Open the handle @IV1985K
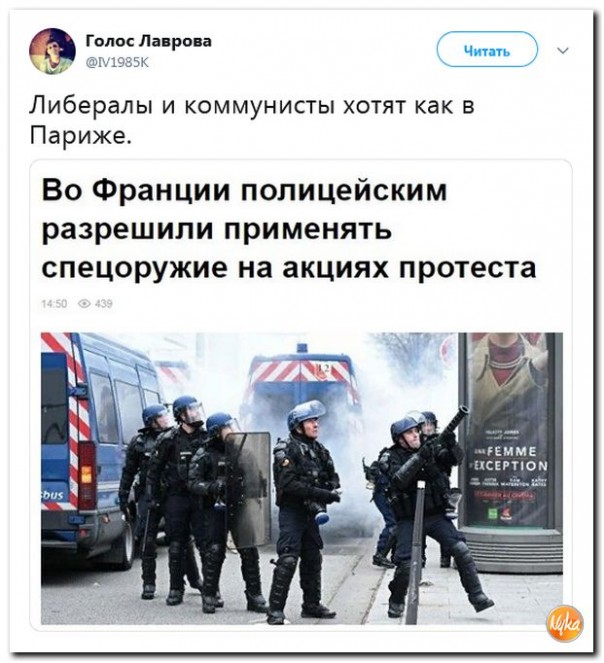Viewport: 604px width, 663px height. point(117,62)
